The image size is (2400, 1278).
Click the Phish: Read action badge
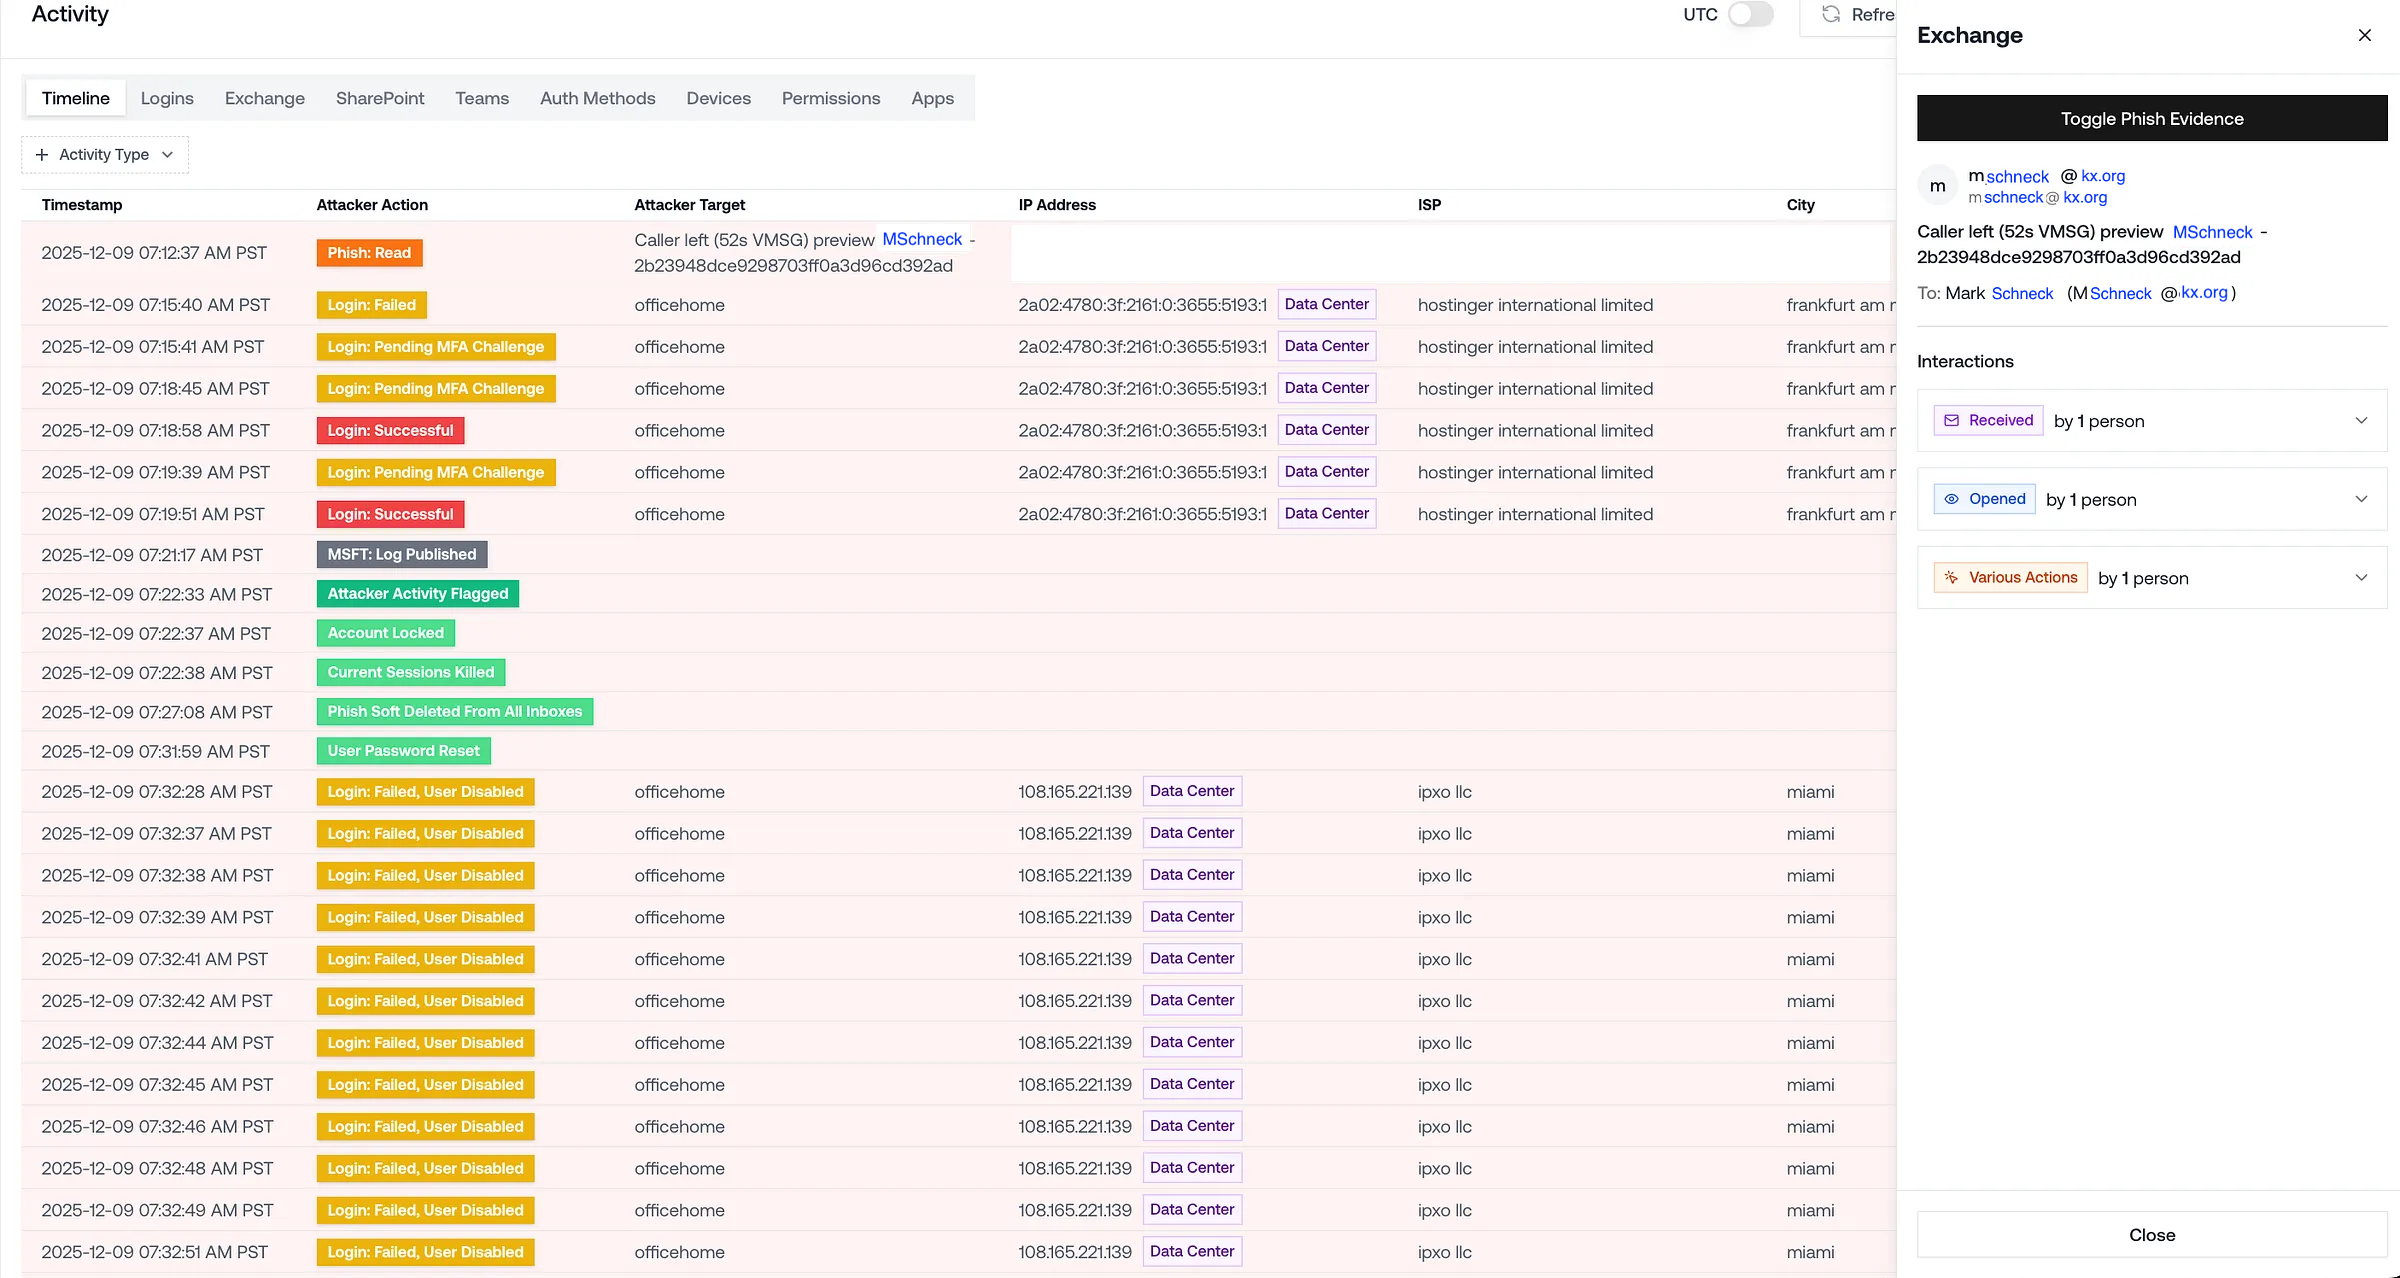pyautogui.click(x=370, y=253)
